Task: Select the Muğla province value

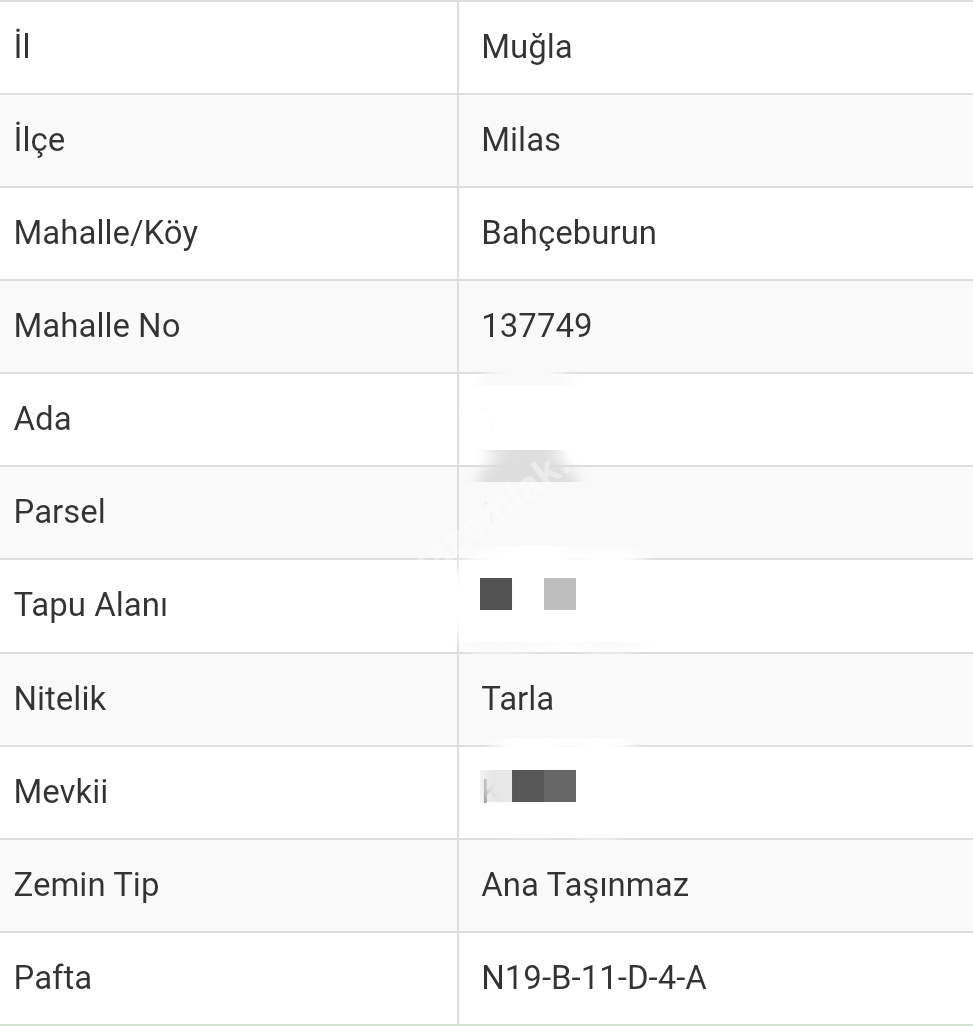Action: 526,47
